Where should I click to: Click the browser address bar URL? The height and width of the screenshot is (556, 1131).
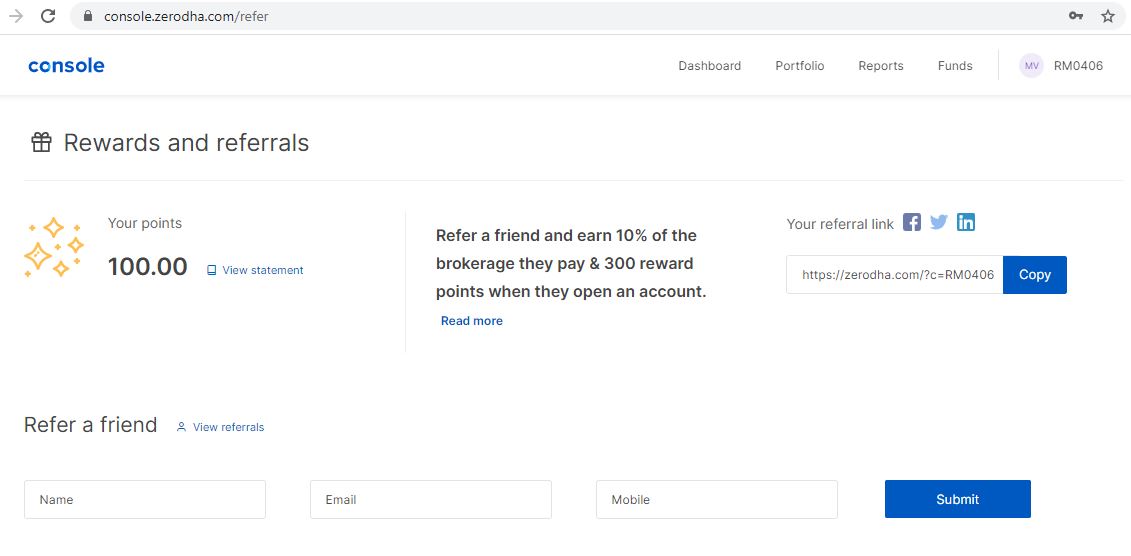pyautogui.click(x=186, y=16)
